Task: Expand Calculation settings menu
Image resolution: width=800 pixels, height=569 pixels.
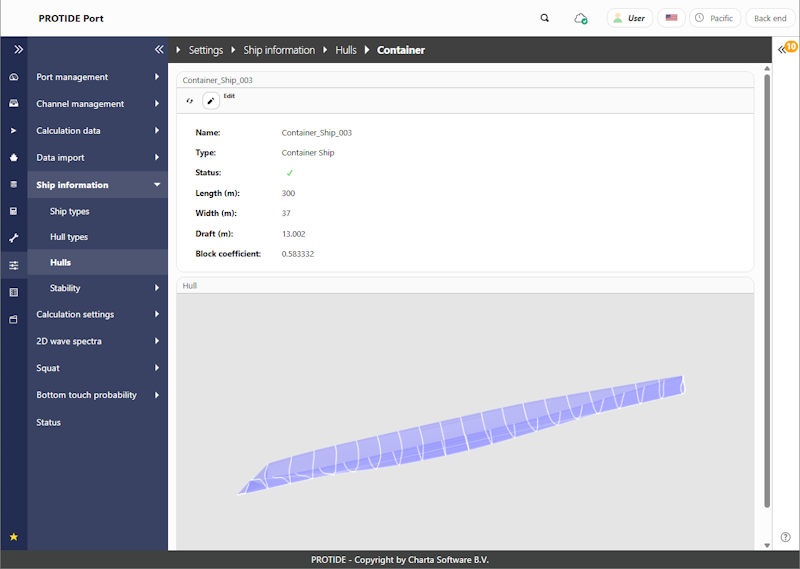Action: (97, 314)
